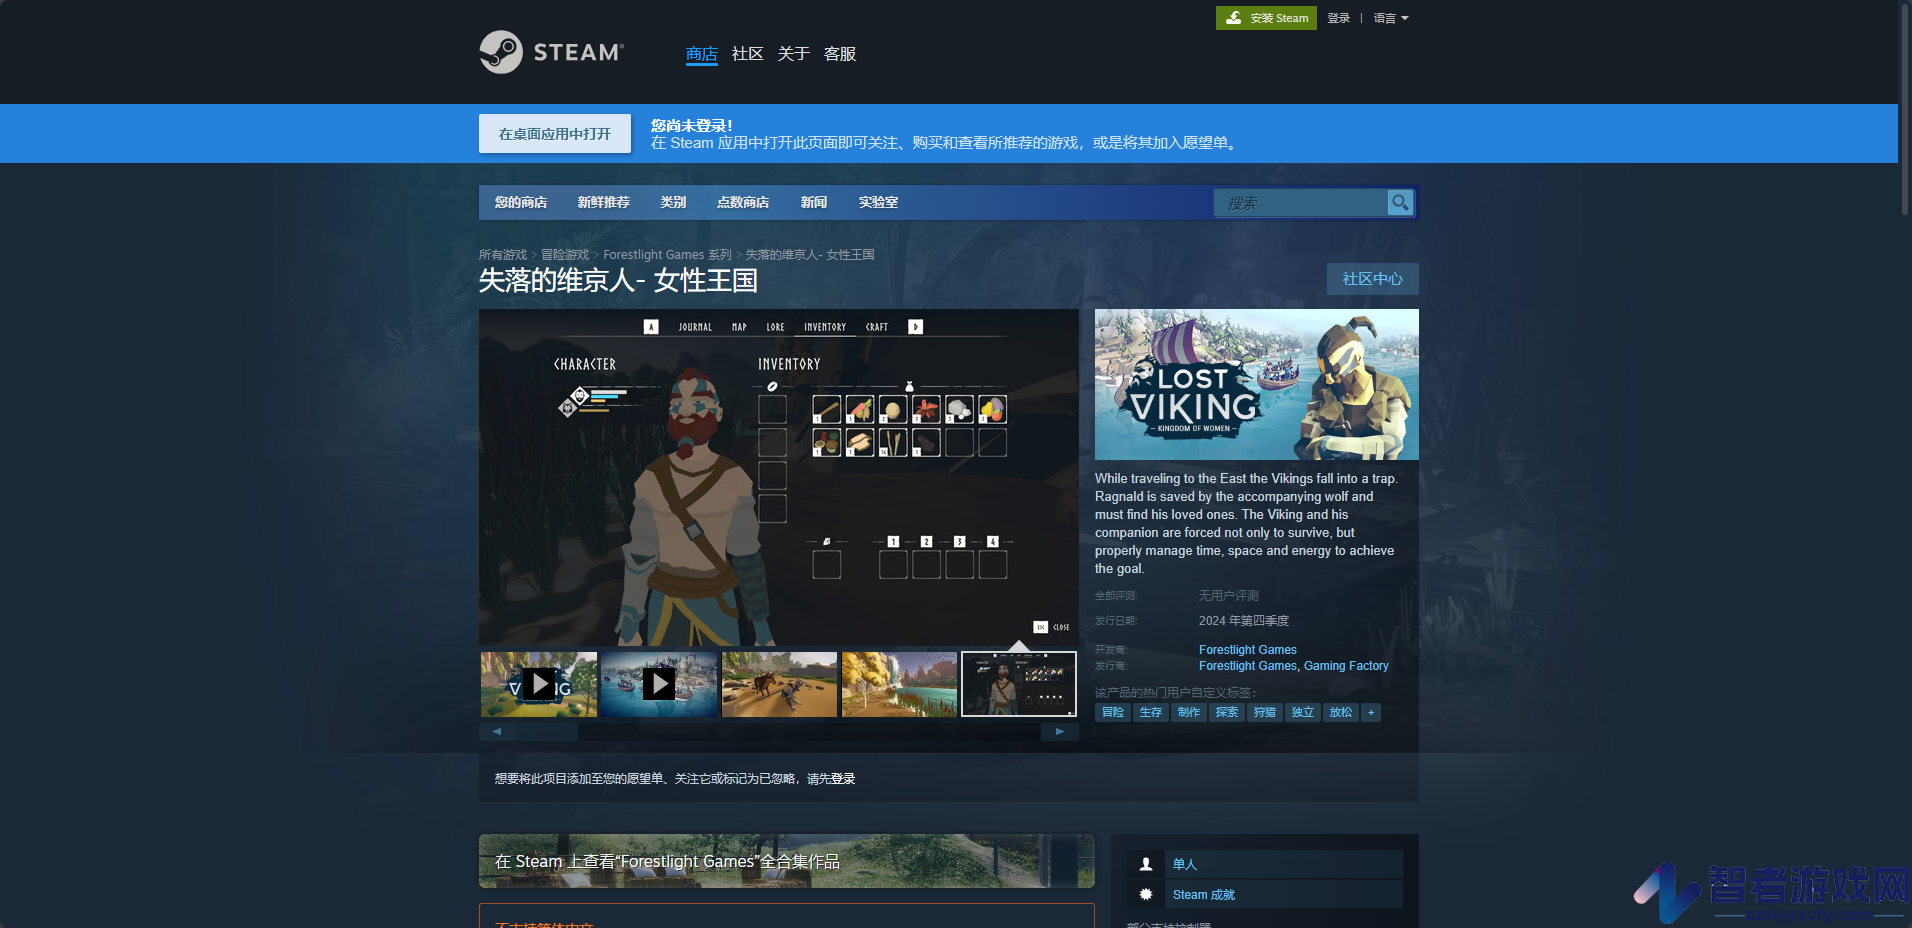1912x928 pixels.
Task: Click the Steam achievements star icon
Action: (x=1146, y=894)
